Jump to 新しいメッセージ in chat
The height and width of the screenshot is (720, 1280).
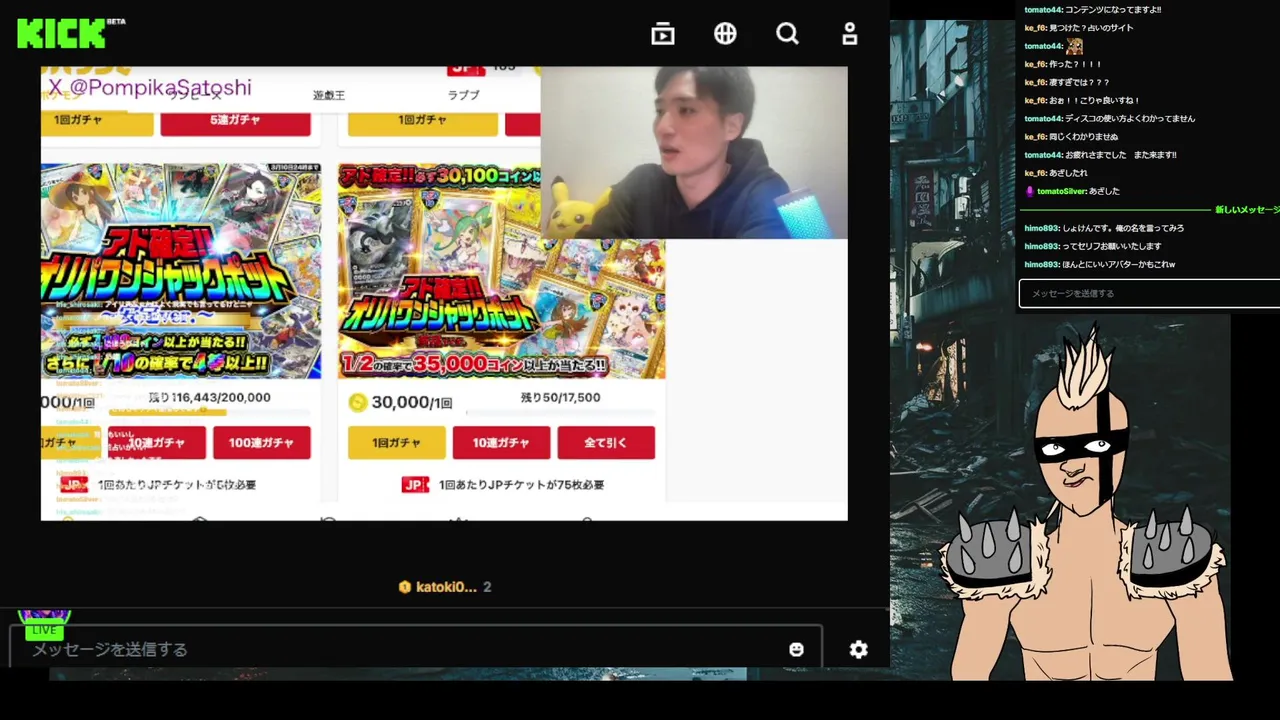pos(1247,210)
